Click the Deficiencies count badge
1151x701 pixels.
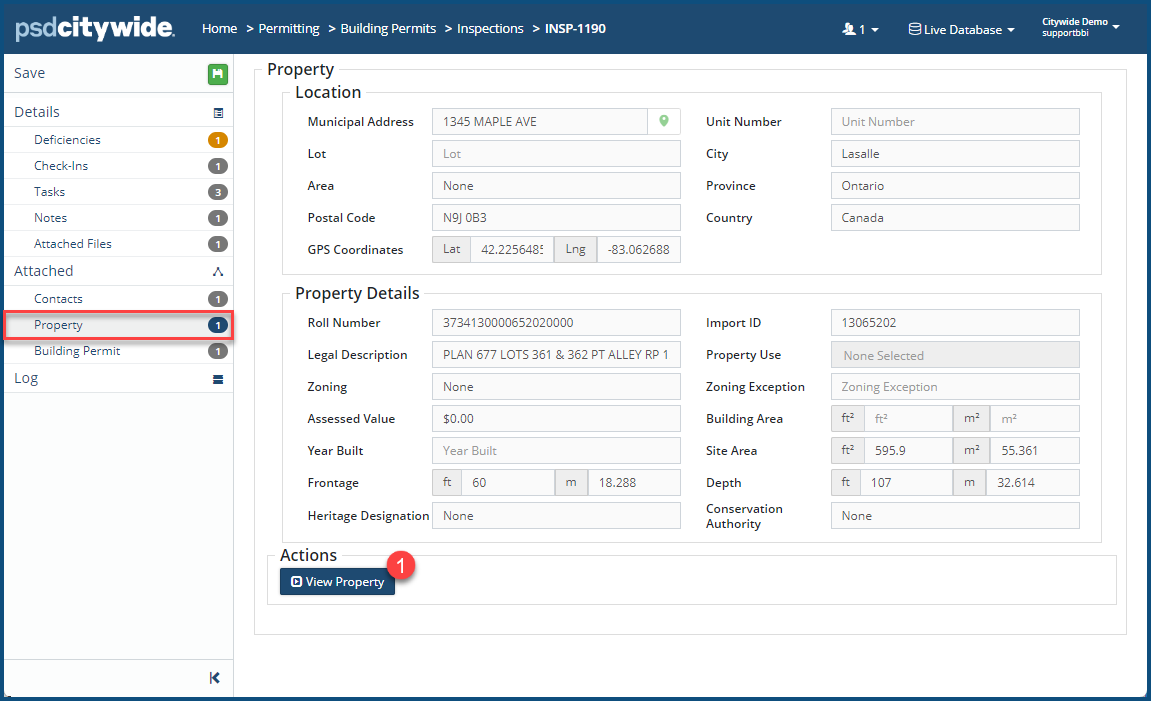pyautogui.click(x=218, y=140)
